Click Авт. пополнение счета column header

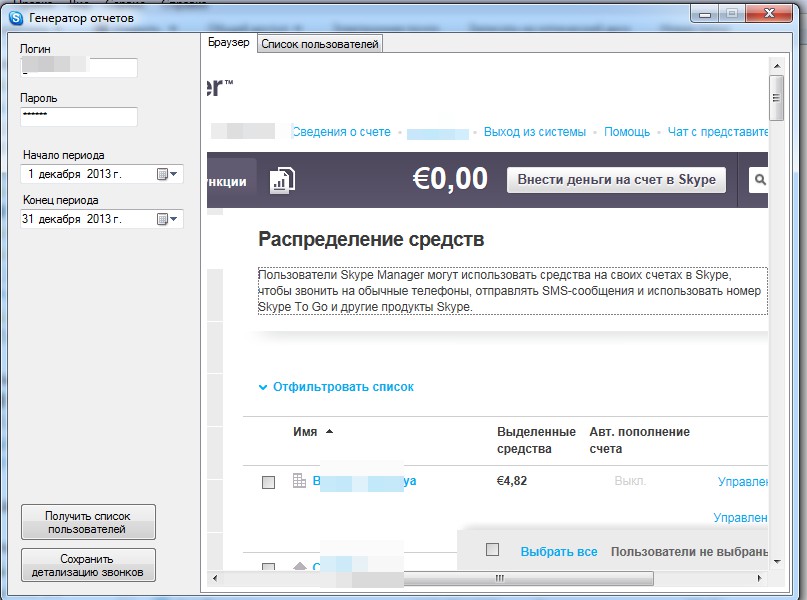coord(639,440)
